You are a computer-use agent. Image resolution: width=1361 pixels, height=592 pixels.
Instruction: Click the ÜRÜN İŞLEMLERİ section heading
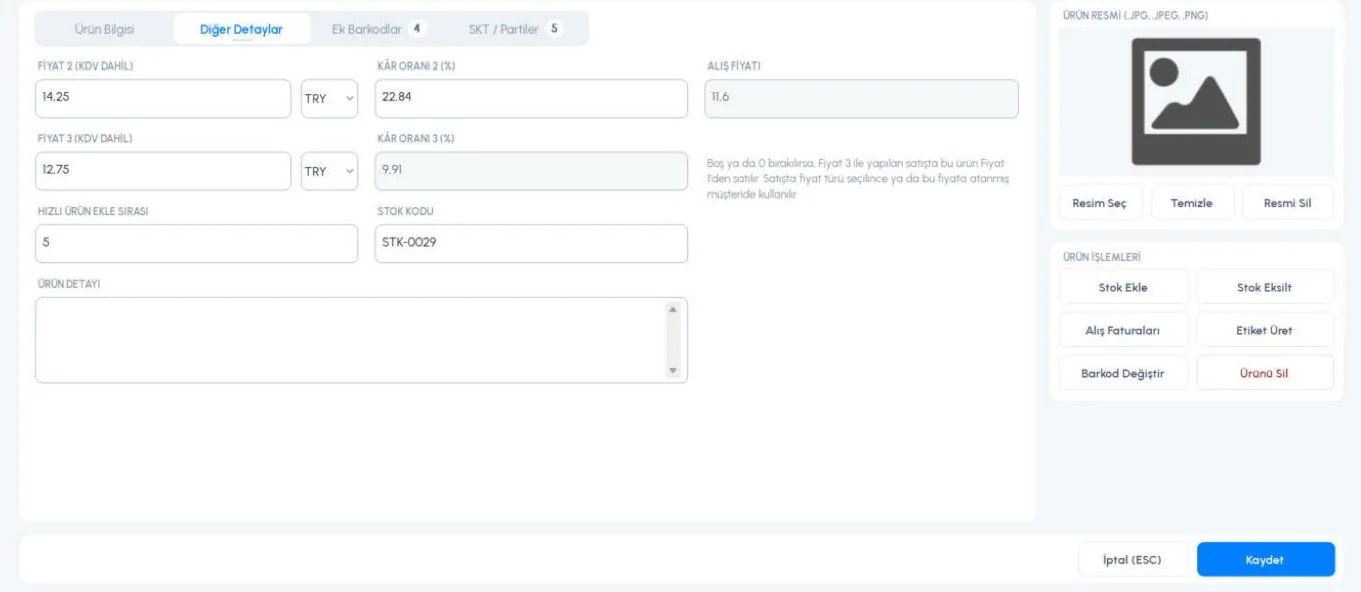tap(1101, 257)
